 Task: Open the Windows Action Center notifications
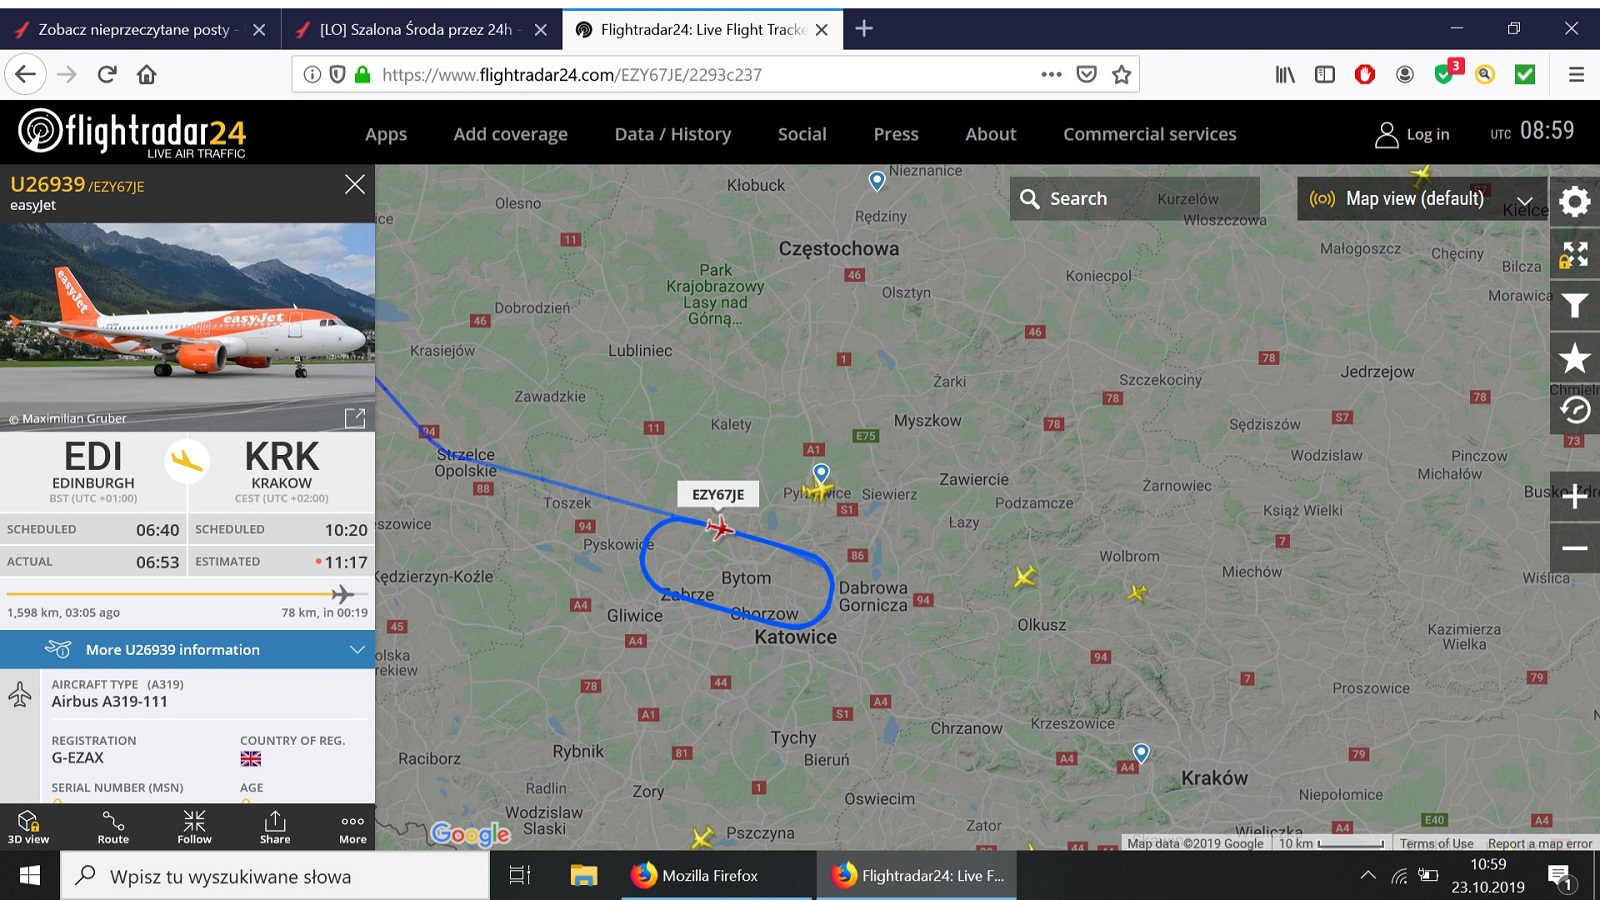(x=1561, y=877)
